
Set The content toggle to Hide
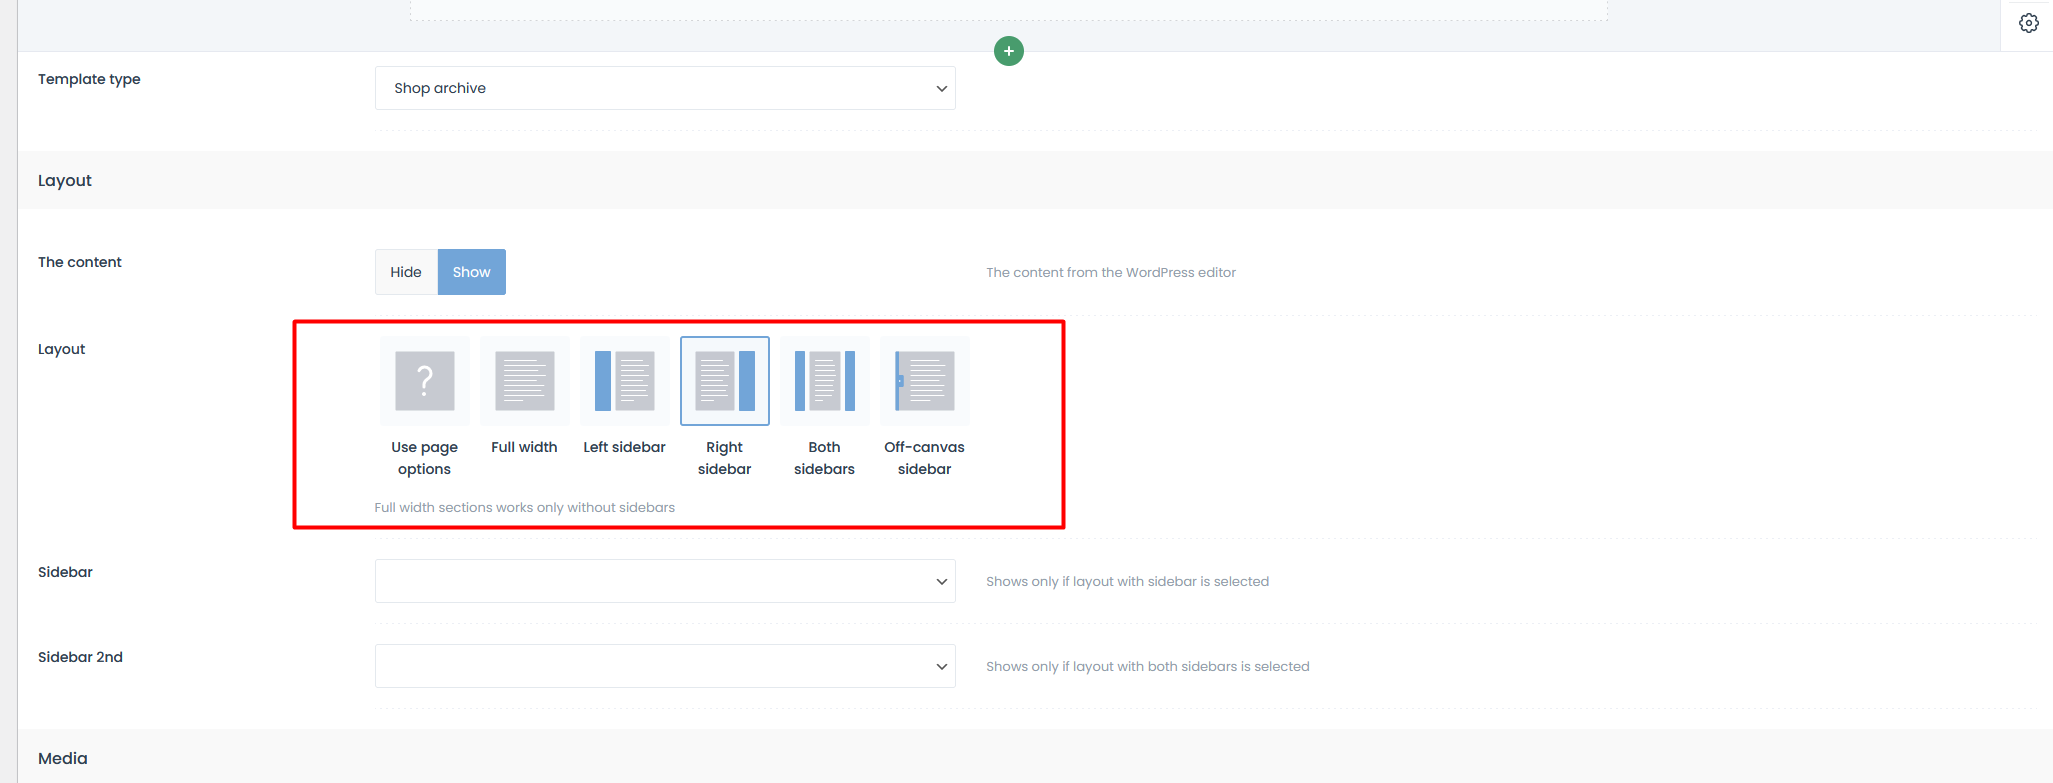[x=406, y=272]
